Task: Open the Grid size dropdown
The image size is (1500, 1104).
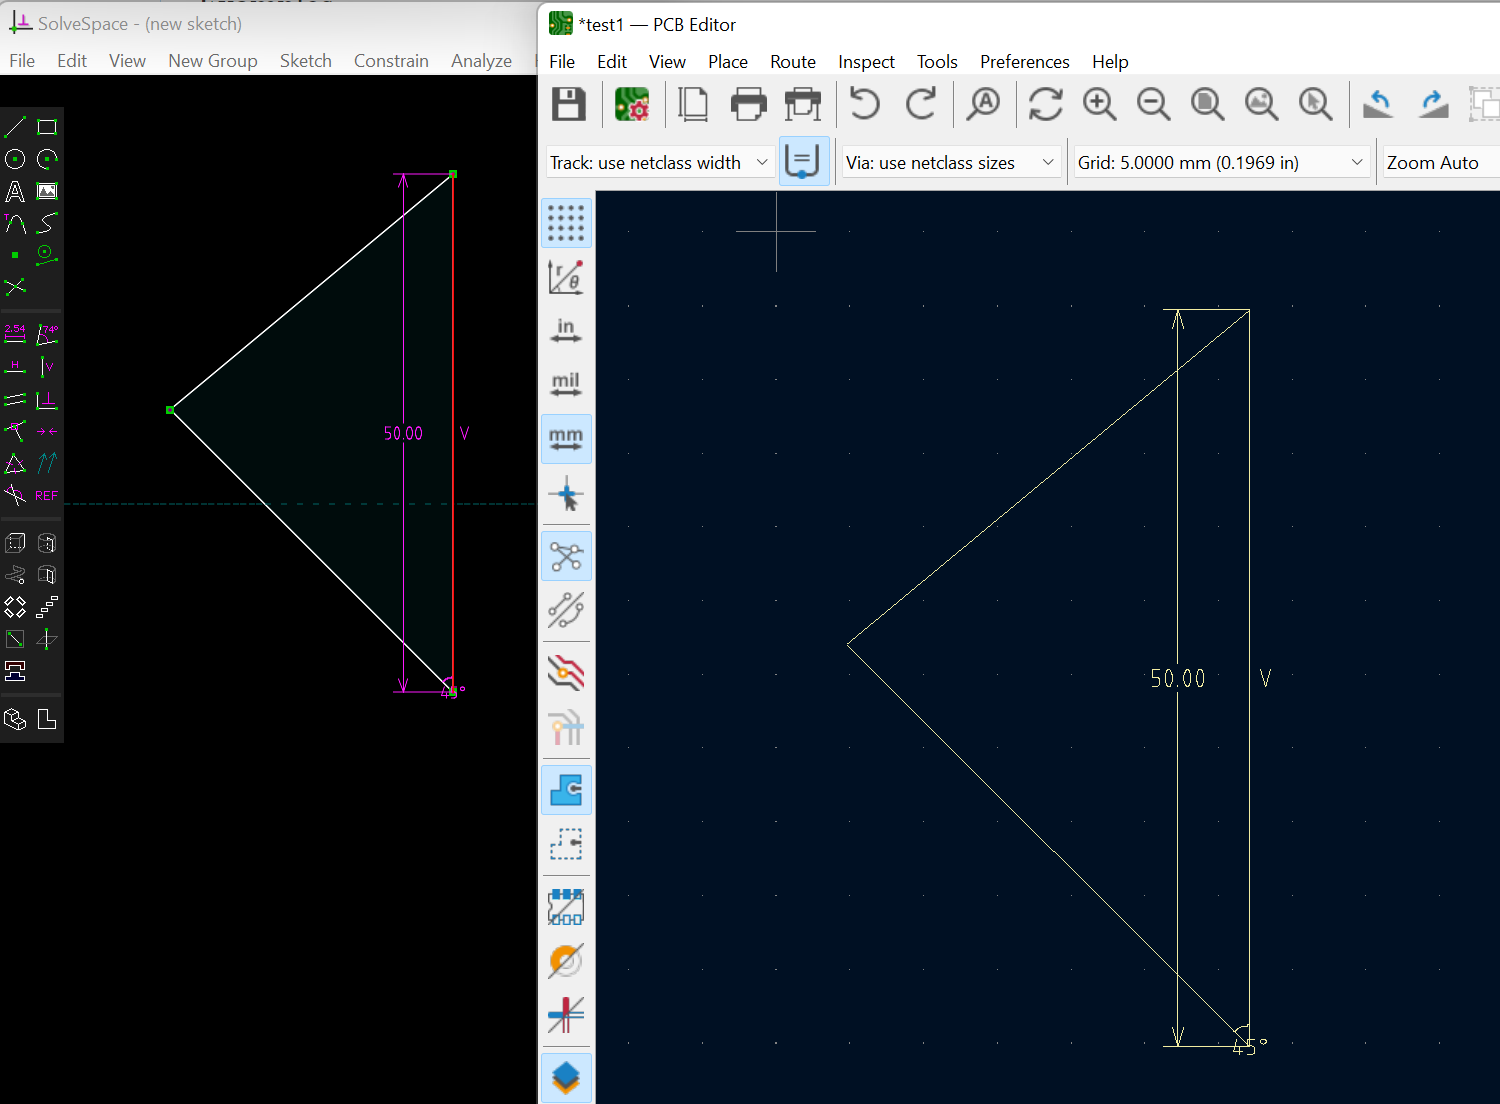Action: (1221, 162)
